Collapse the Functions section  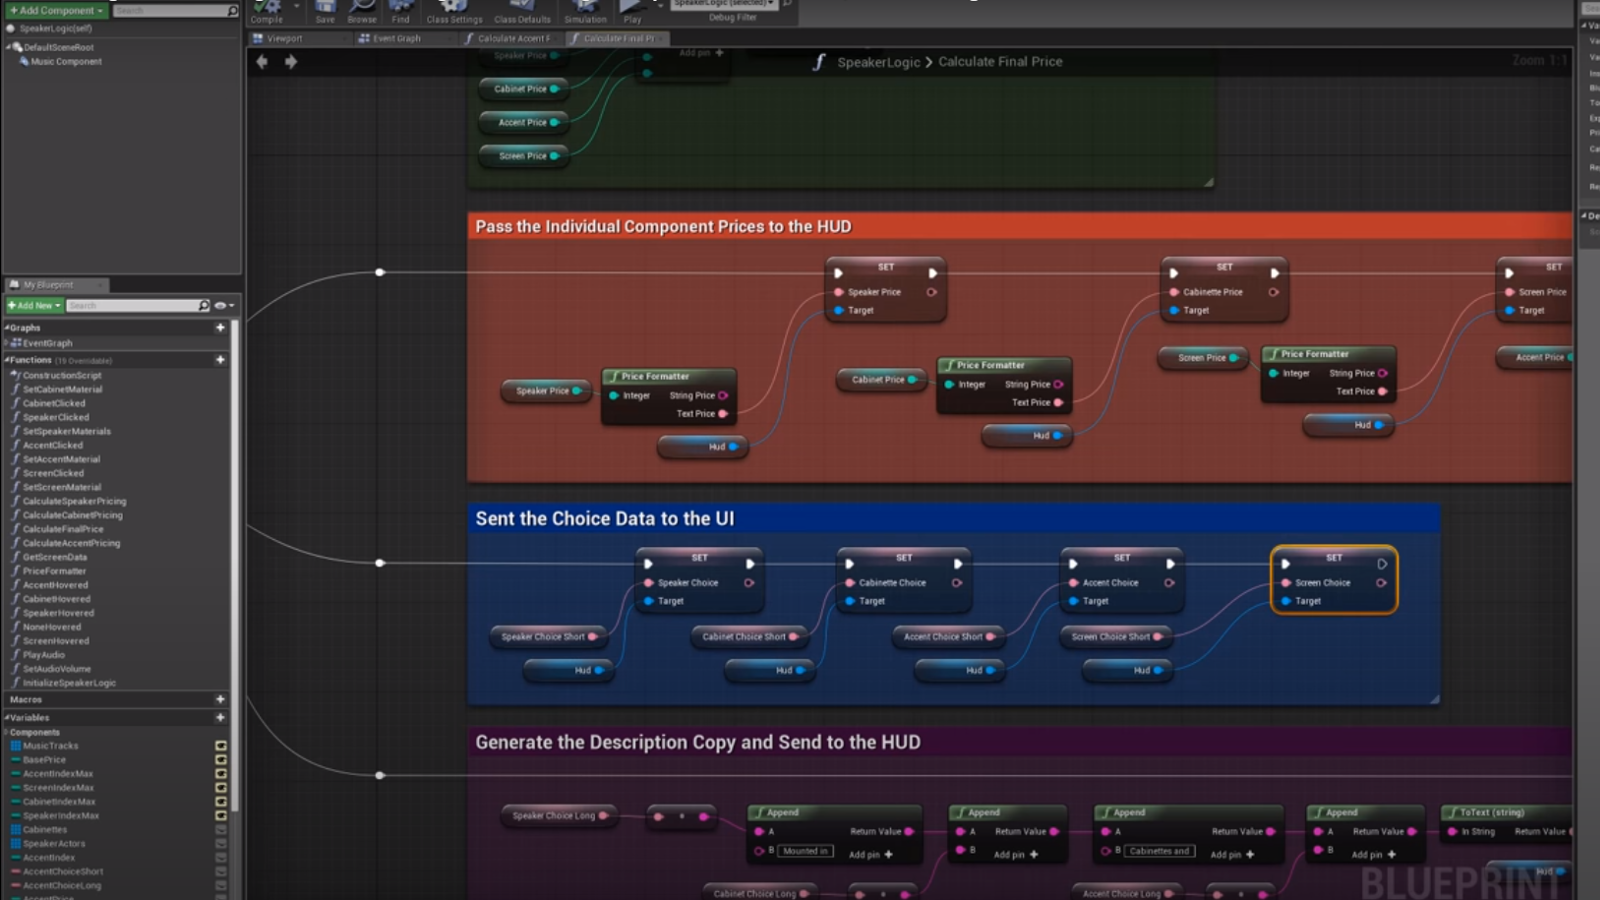click(x=6, y=360)
